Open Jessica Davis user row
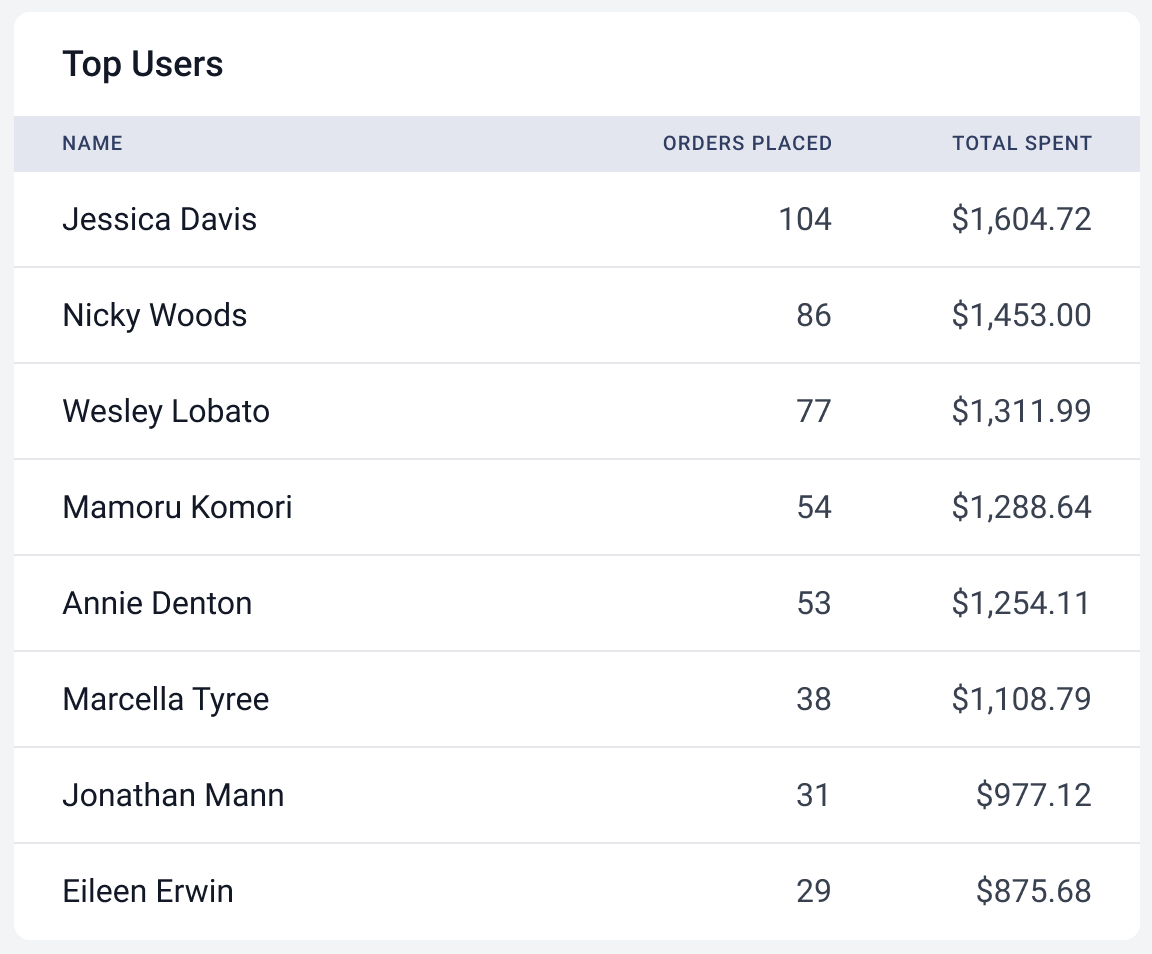1152x954 pixels. point(160,219)
